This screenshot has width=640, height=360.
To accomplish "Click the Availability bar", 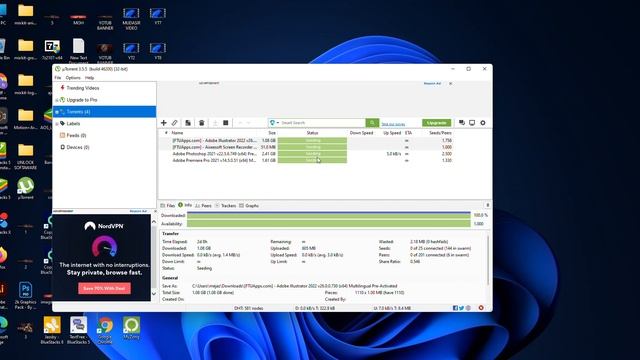I will point(329,224).
